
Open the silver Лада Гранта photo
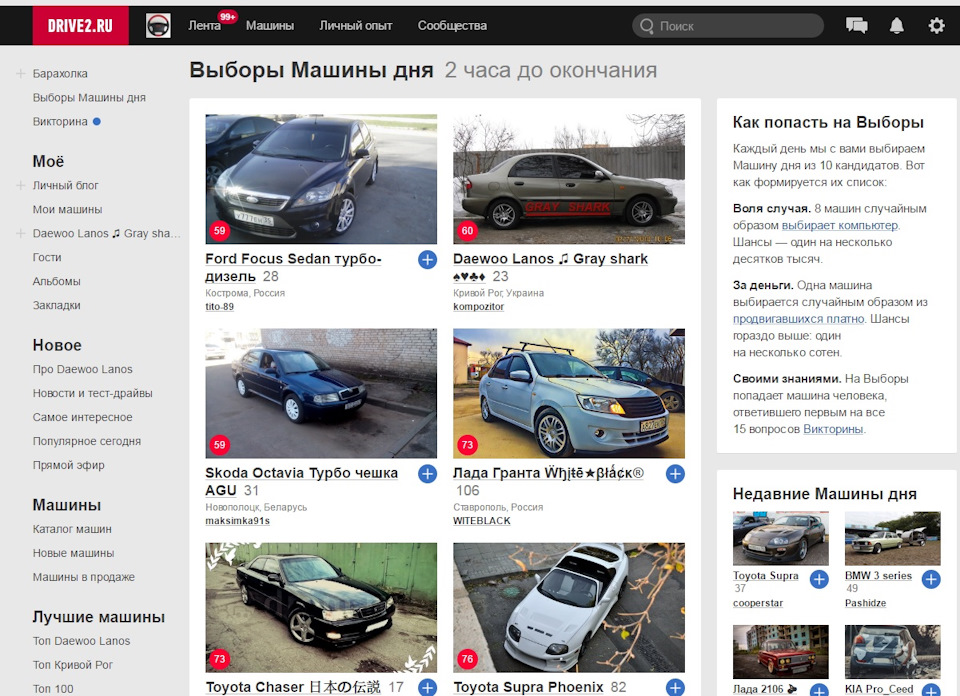tap(569, 393)
